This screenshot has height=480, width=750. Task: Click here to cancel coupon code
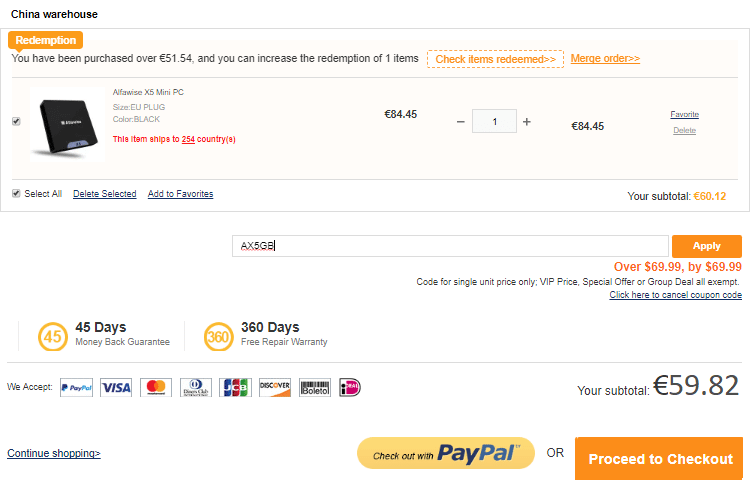[675, 295]
